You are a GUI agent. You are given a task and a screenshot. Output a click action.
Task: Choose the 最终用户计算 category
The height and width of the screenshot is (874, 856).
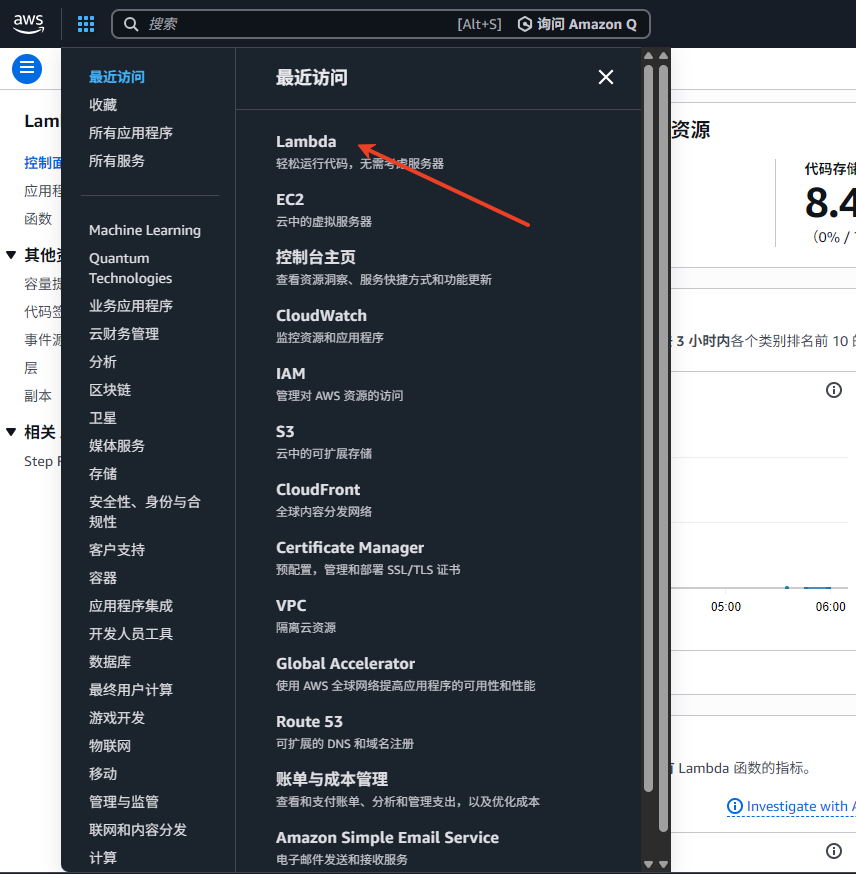point(130,690)
